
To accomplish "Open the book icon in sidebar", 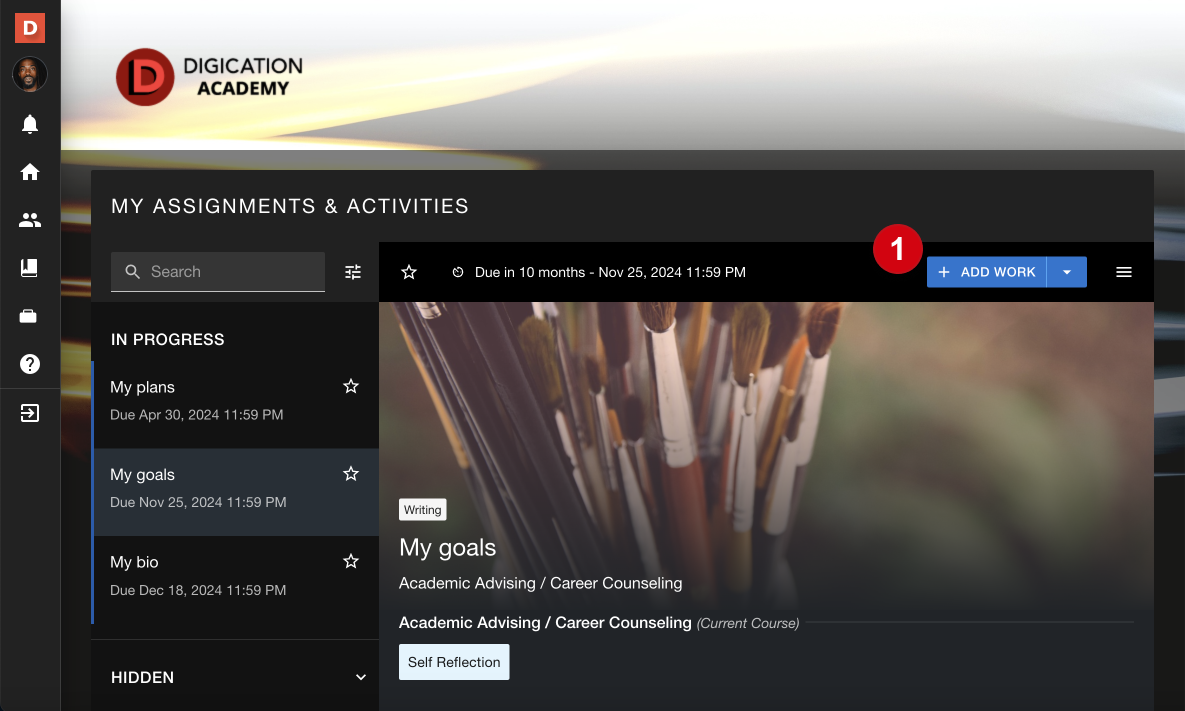I will tap(30, 268).
